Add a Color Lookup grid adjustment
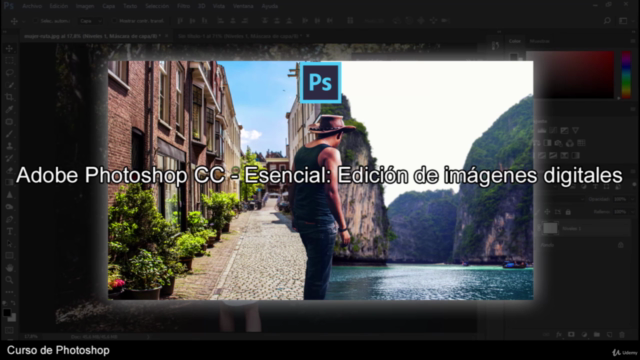 tap(581, 143)
